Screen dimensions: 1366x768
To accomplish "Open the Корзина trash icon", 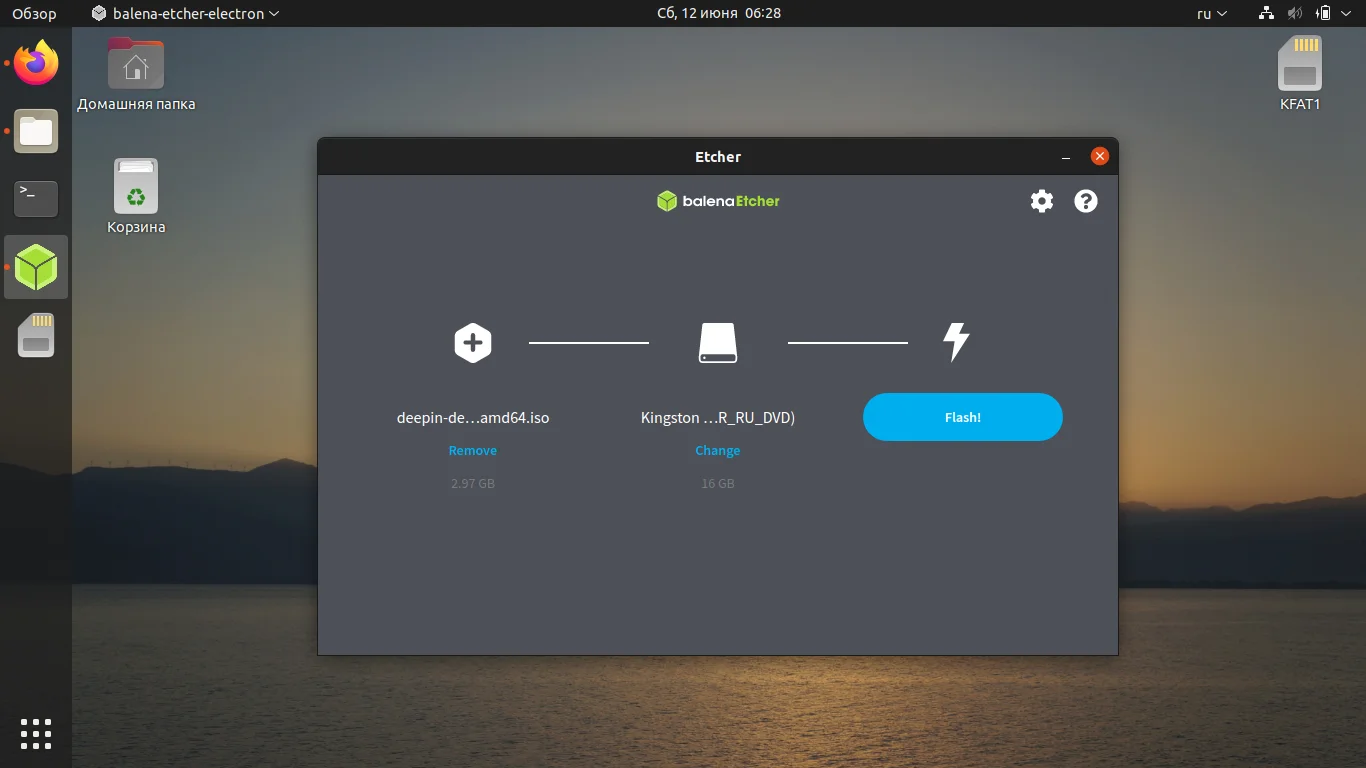I will [x=136, y=197].
